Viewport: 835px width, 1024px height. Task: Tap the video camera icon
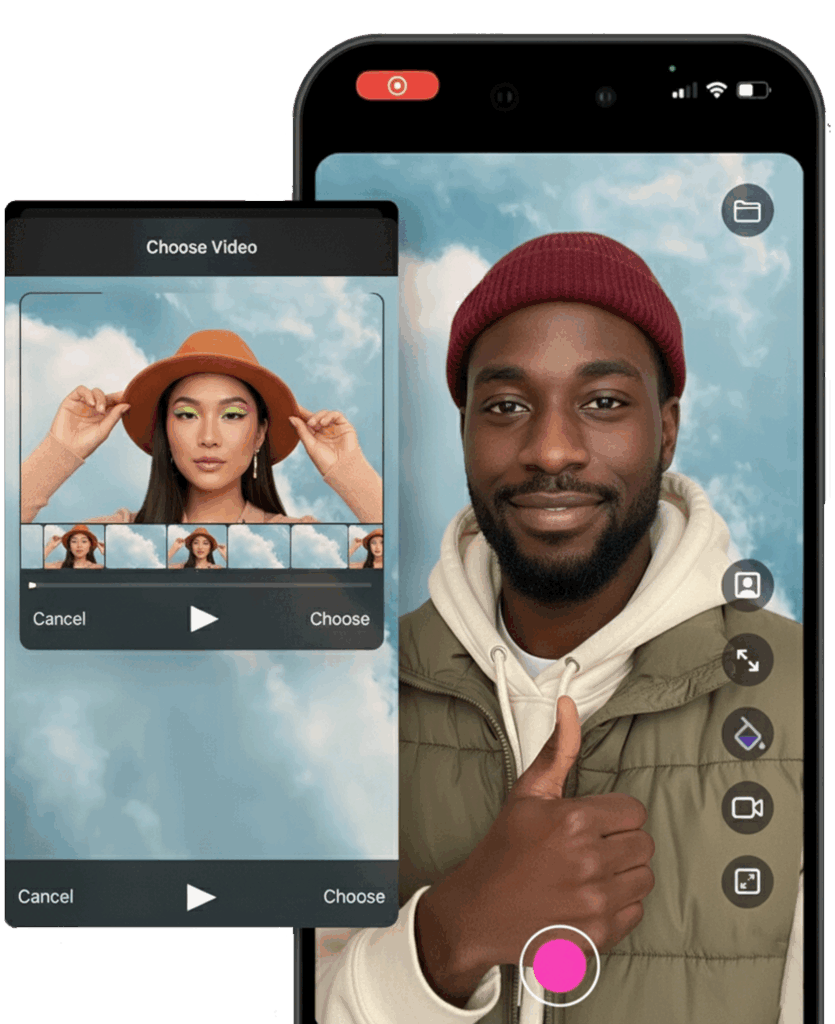747,808
